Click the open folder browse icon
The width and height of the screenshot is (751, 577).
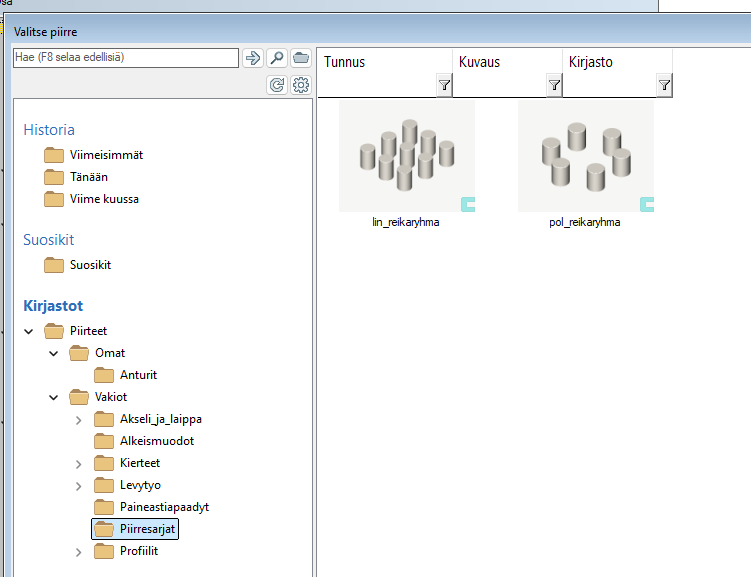click(301, 58)
